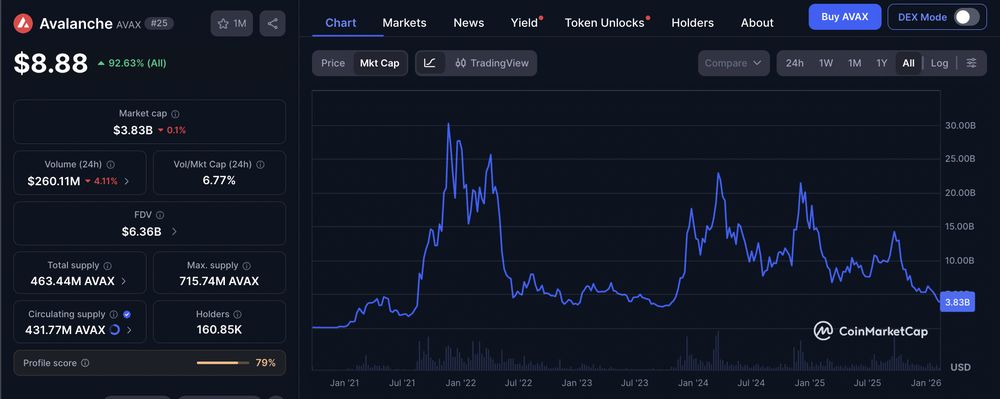Open chart settings sliders icon
The height and width of the screenshot is (399, 1000).
click(x=971, y=63)
